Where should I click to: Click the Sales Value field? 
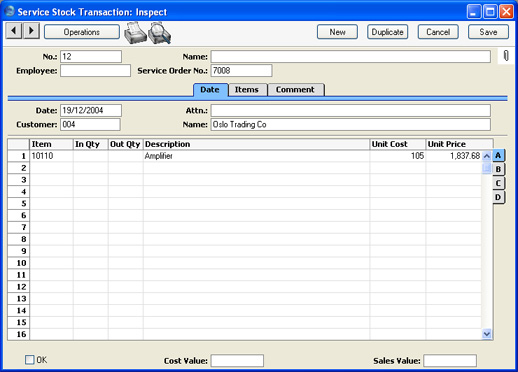[x=450, y=361]
